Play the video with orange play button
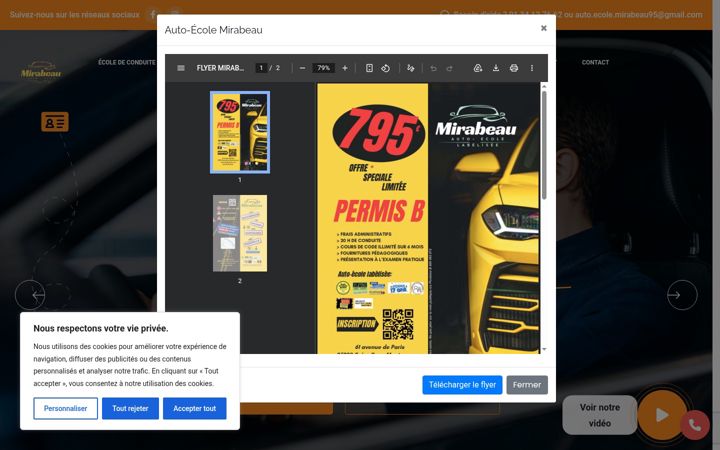The width and height of the screenshot is (720, 450). 662,415
